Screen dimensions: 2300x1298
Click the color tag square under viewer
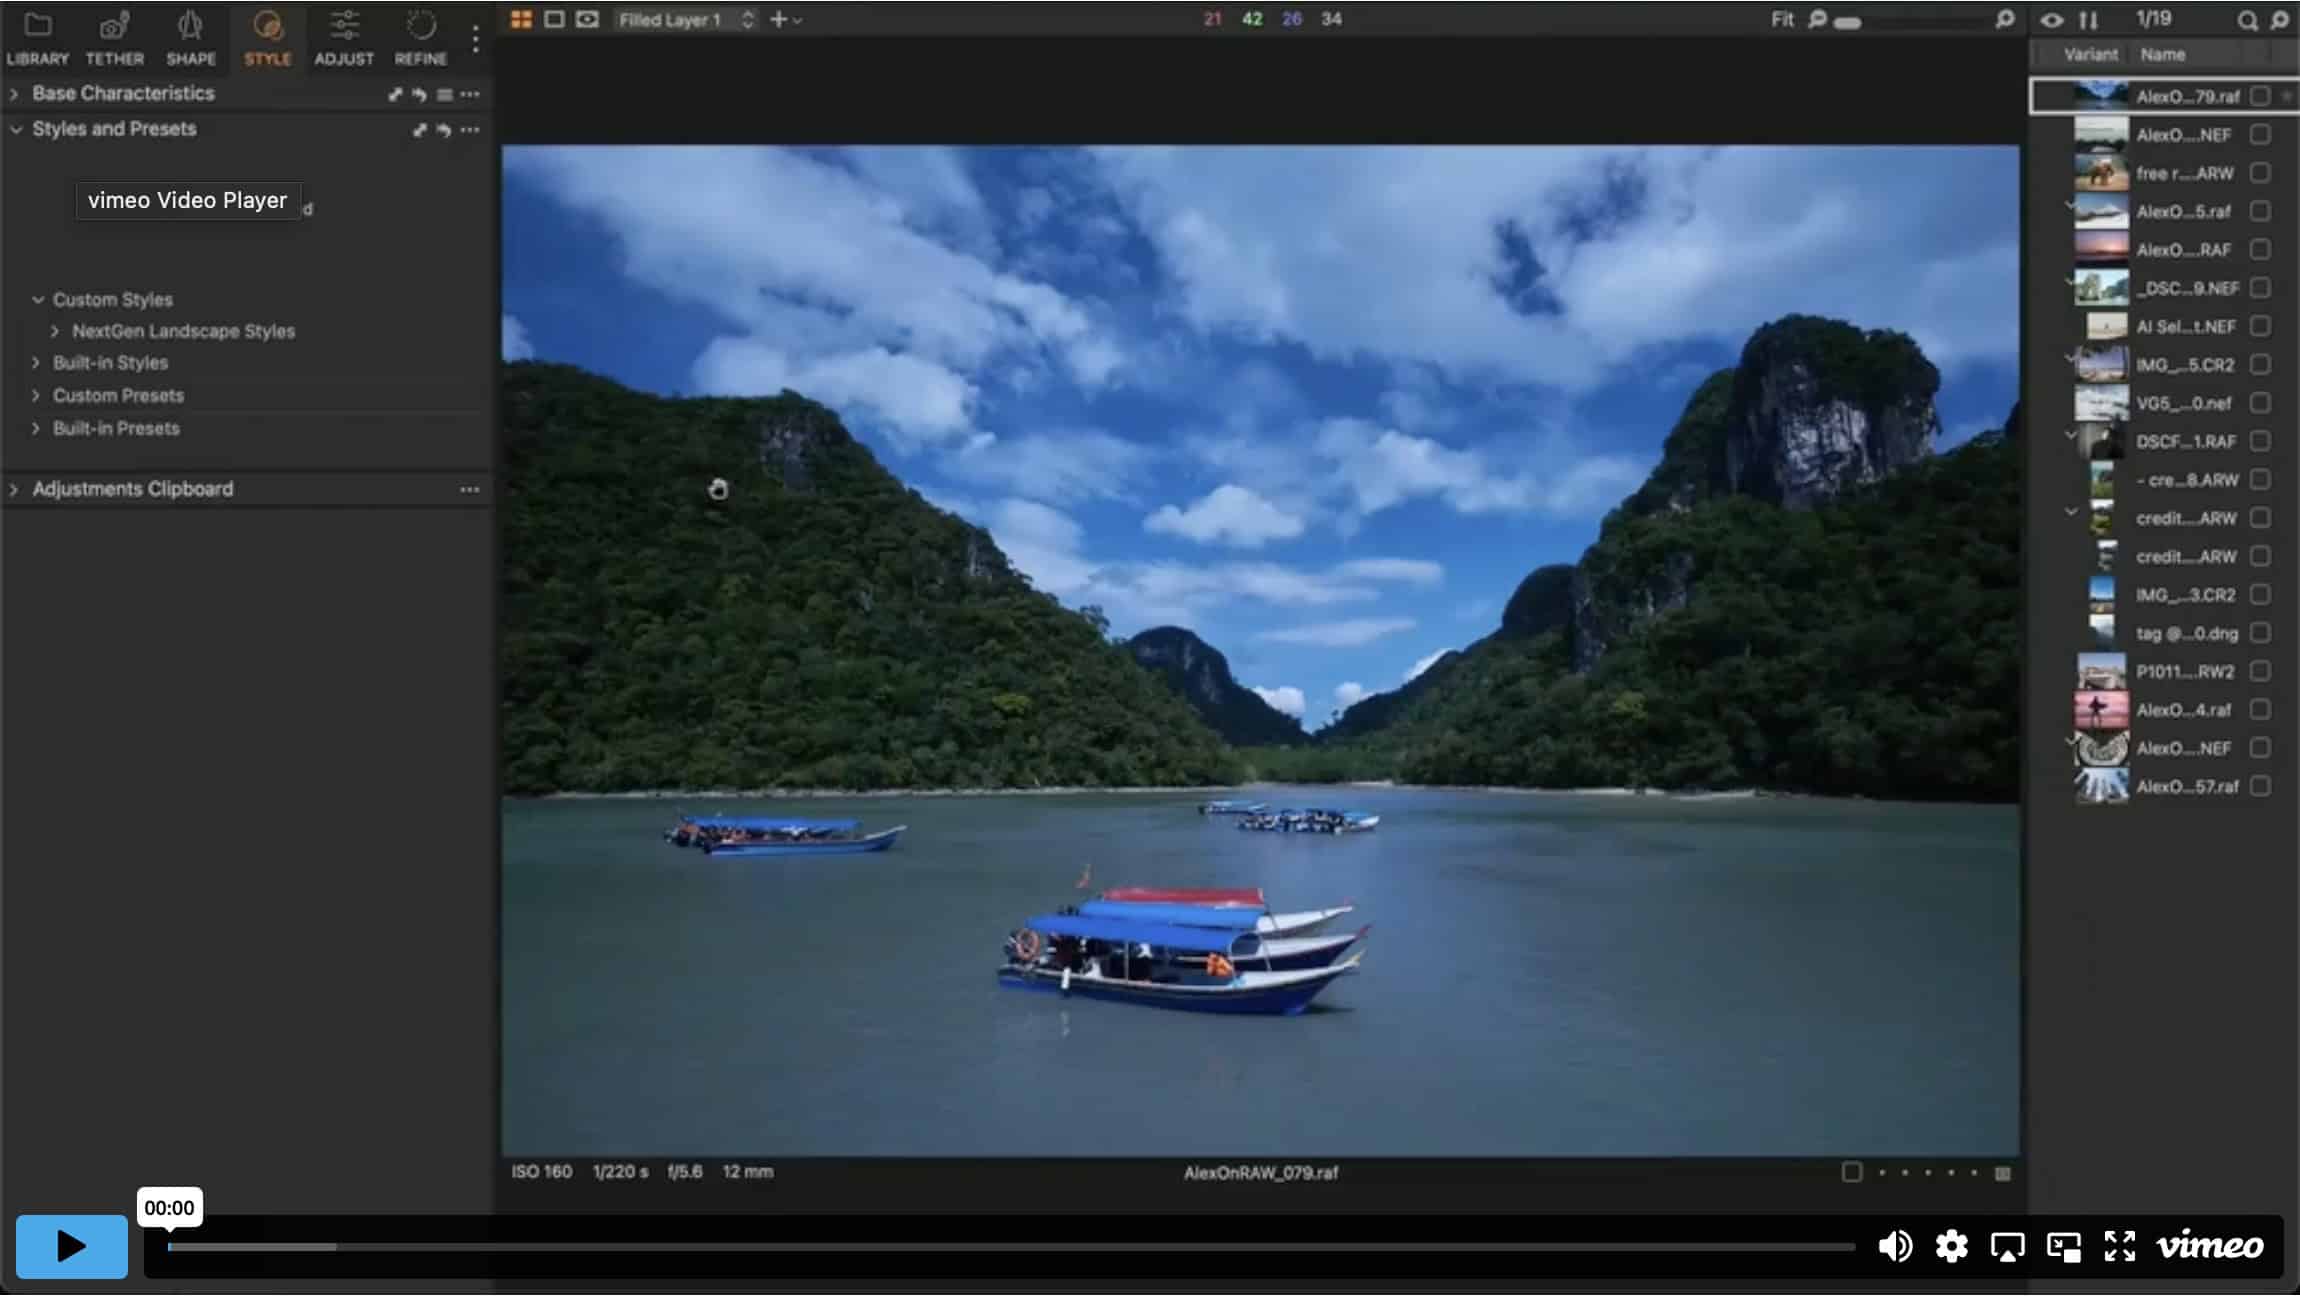click(x=1851, y=1172)
